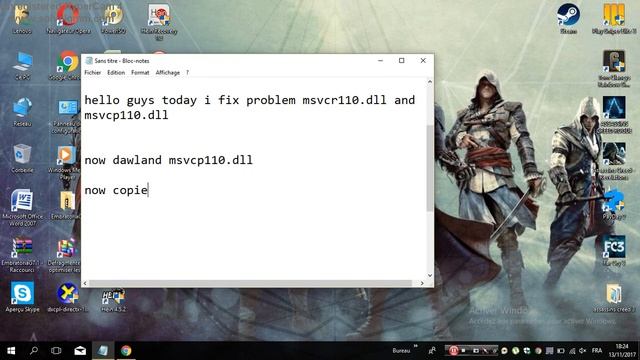
Task: Select the assassins creed folder icon
Action: 614,297
